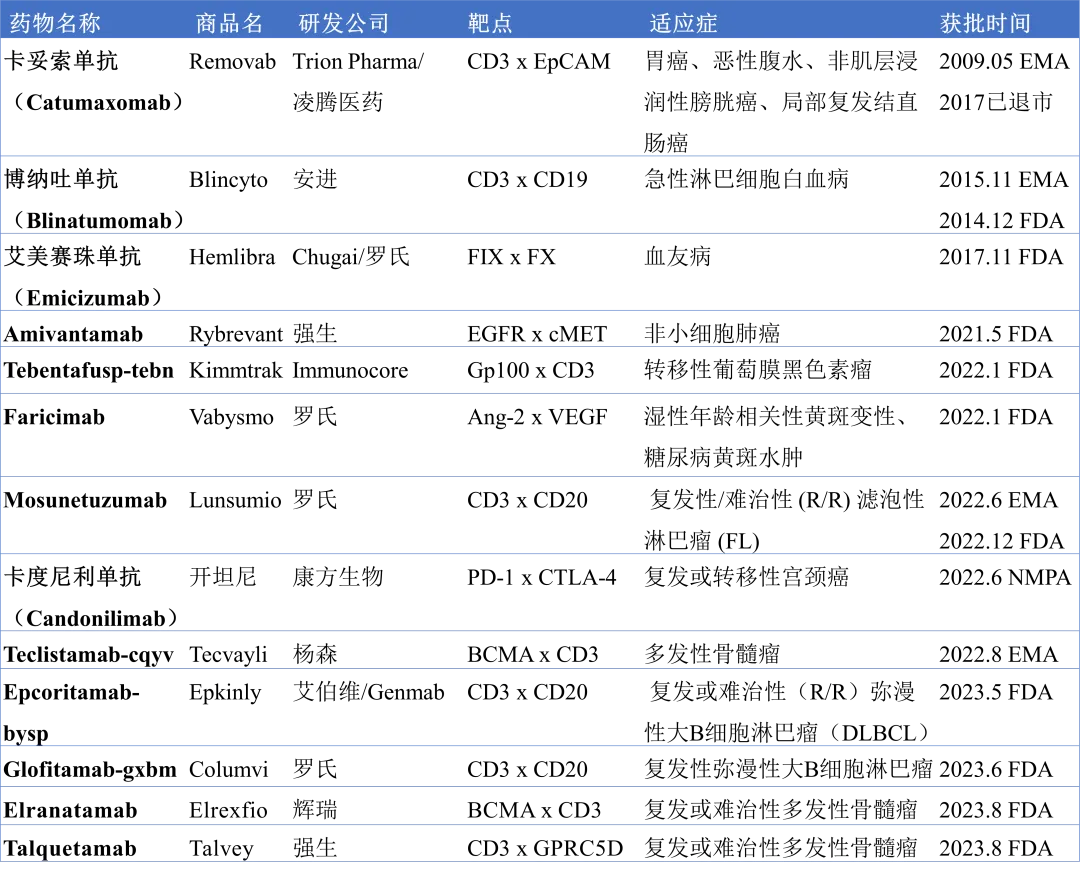Click the Lunsumio trade name
Screen dimensions: 1080x875
pyautogui.click(x=236, y=500)
